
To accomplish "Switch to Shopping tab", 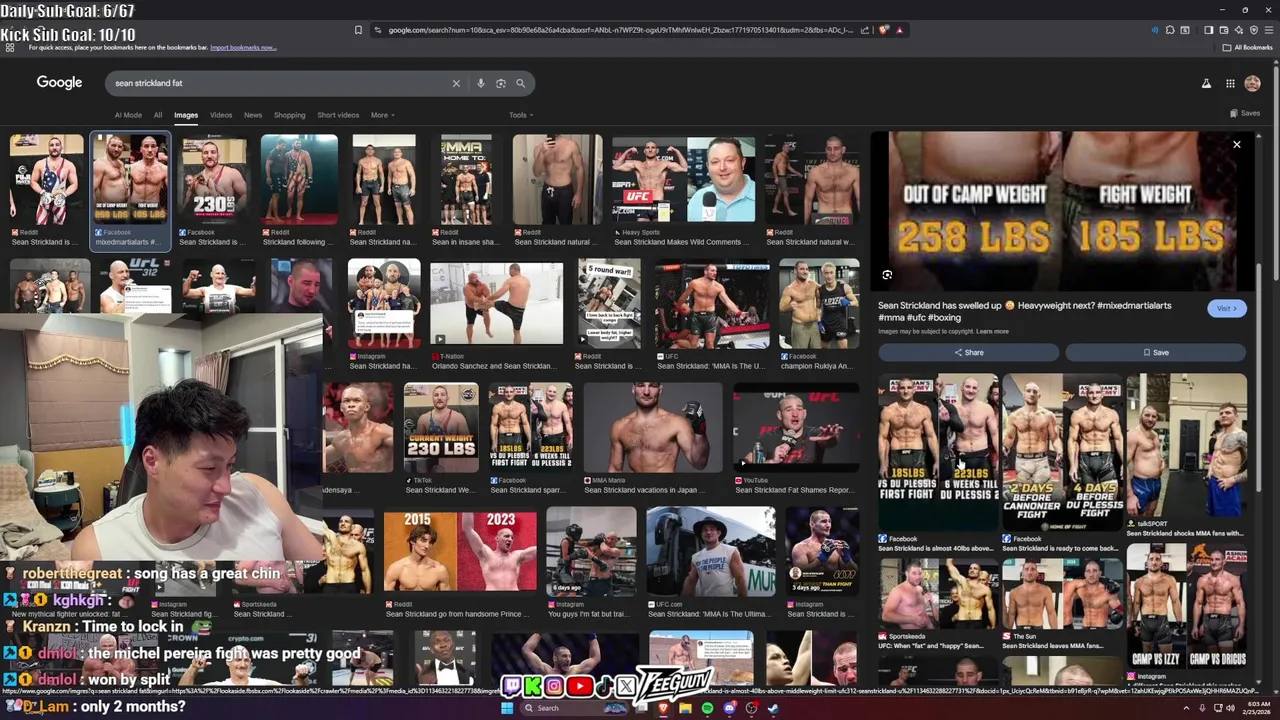I will pyautogui.click(x=289, y=115).
